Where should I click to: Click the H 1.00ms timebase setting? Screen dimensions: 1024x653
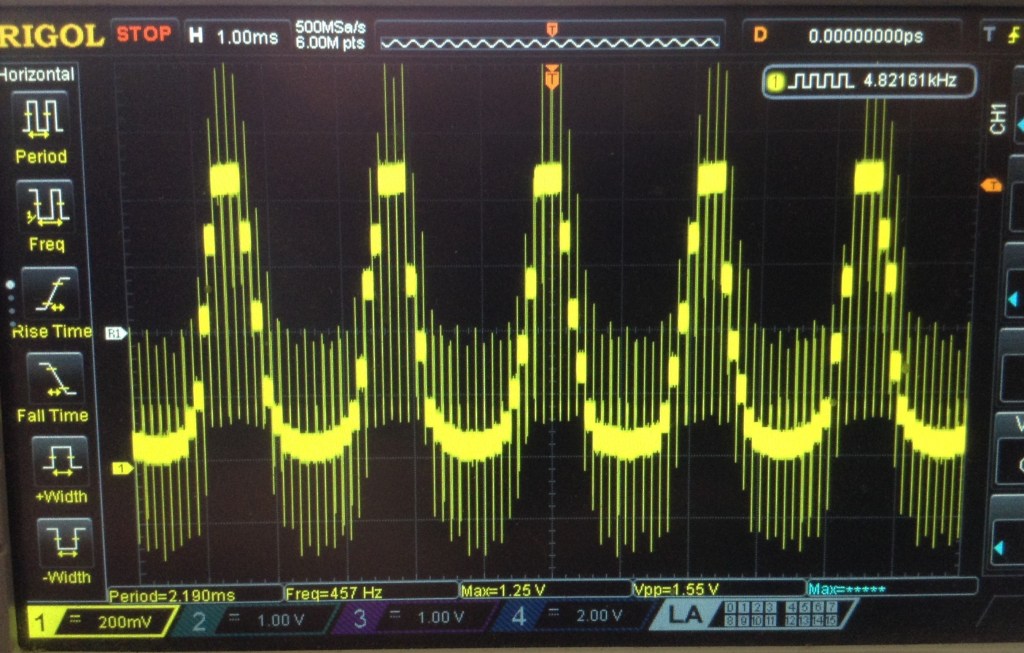click(x=235, y=35)
